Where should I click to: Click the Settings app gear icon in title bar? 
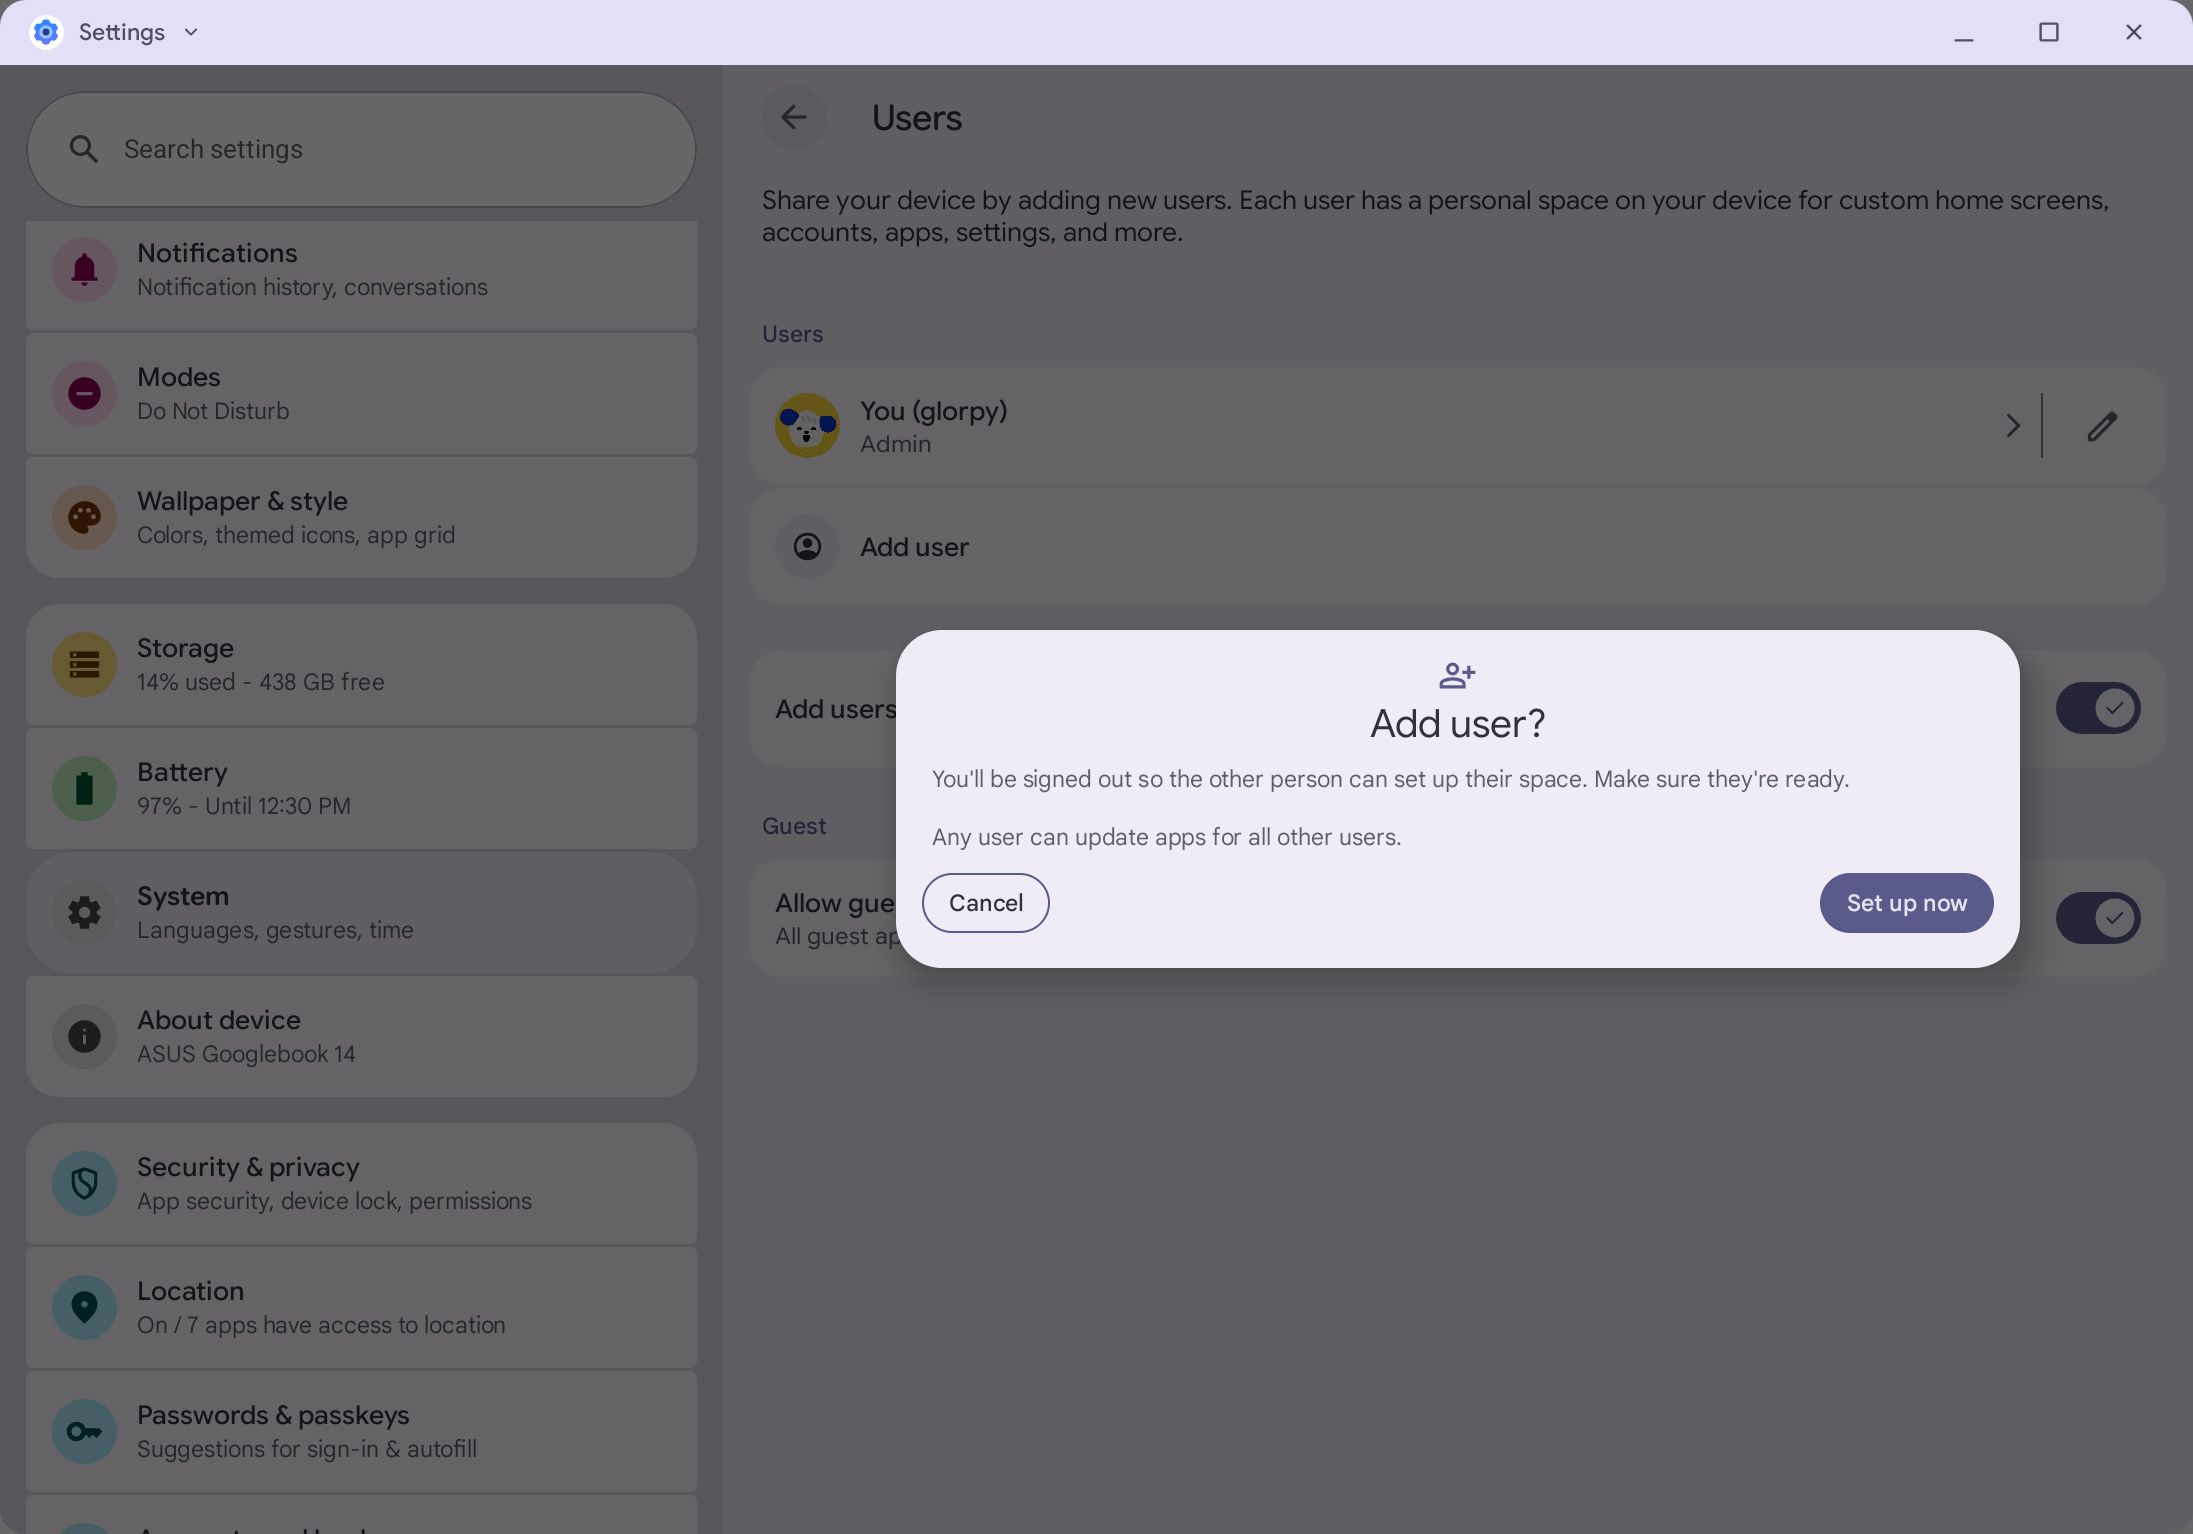pos(46,32)
